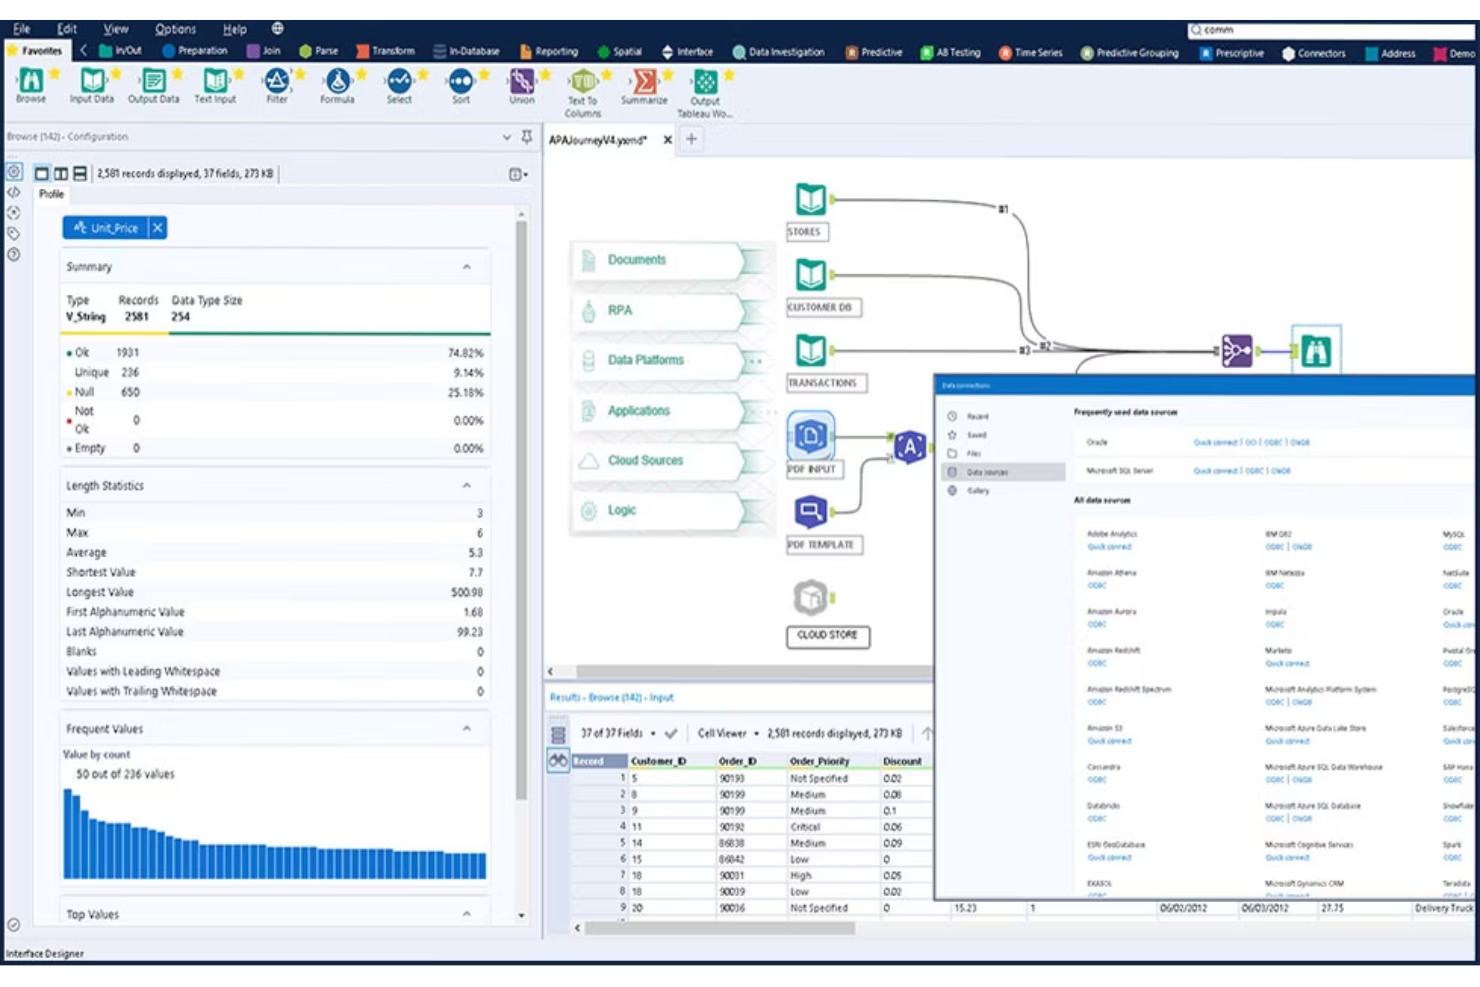The width and height of the screenshot is (1480, 987).
Task: Click checkmark icon beside 37 of 37 Fields
Action: pos(671,733)
